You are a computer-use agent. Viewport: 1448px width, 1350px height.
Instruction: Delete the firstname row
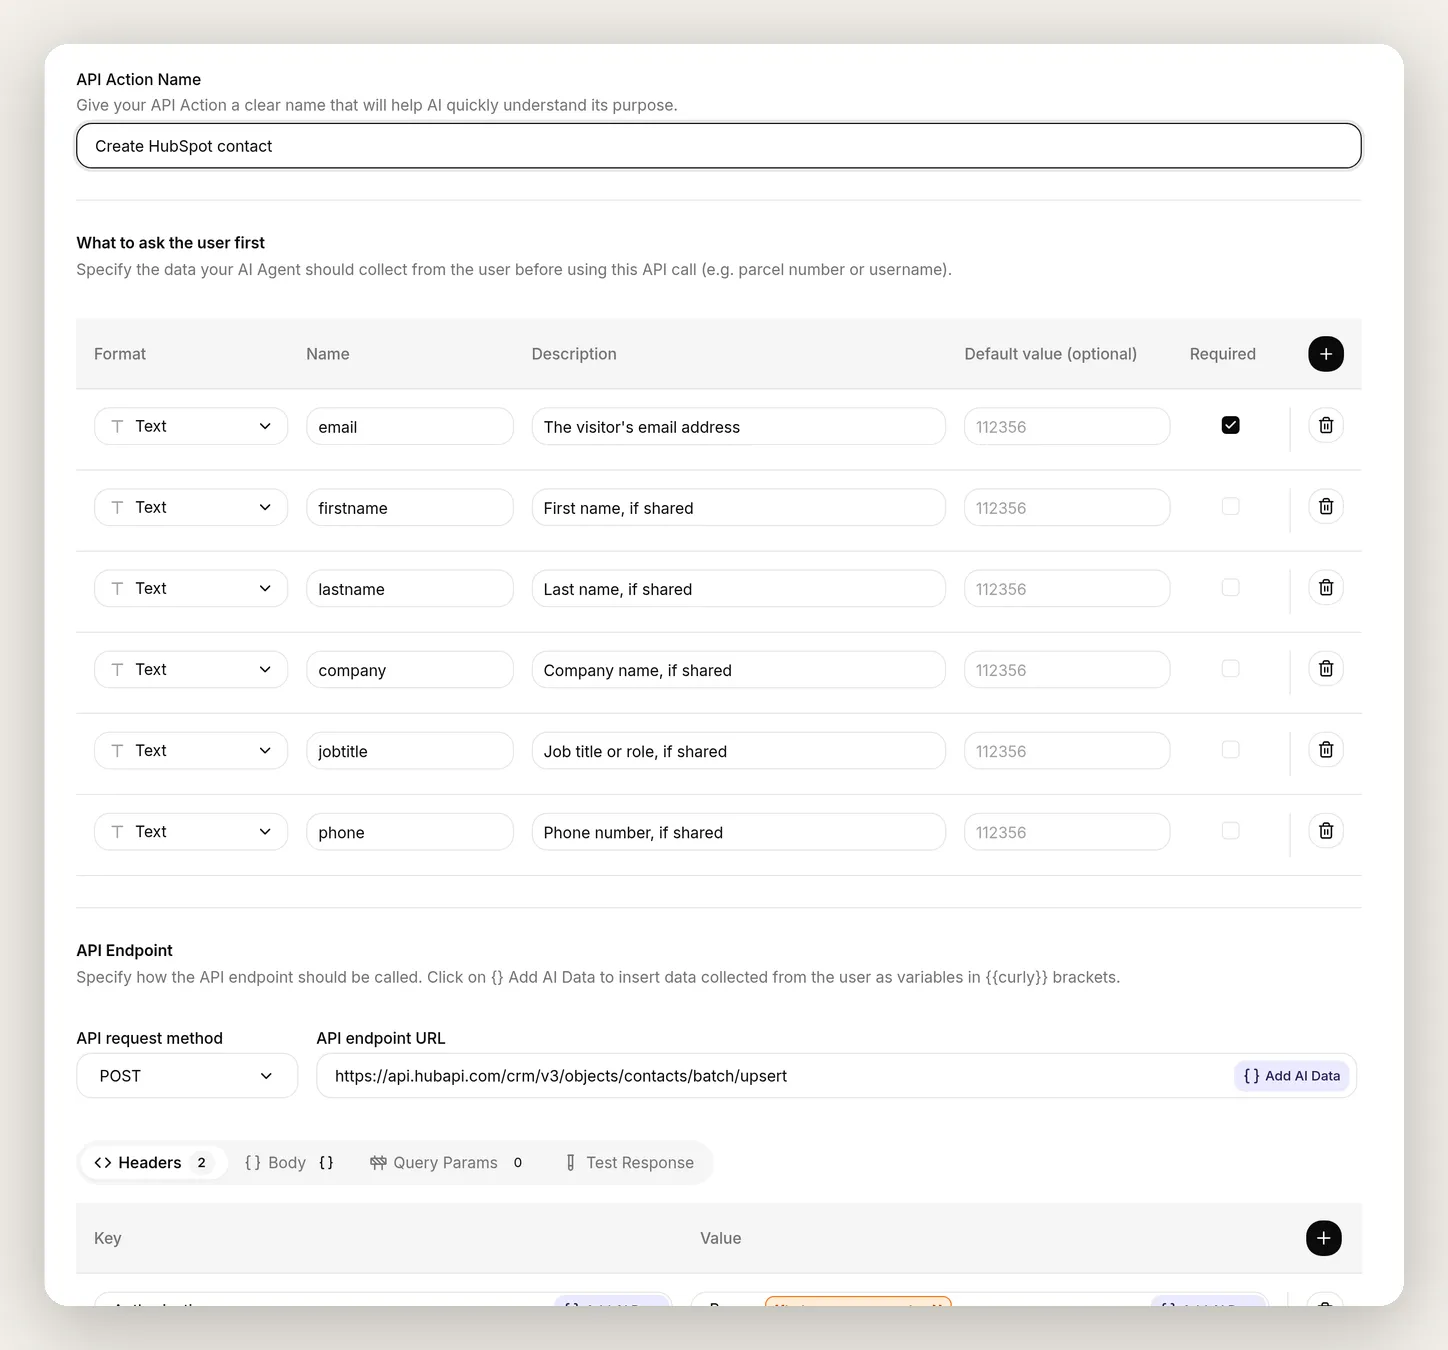pos(1325,507)
